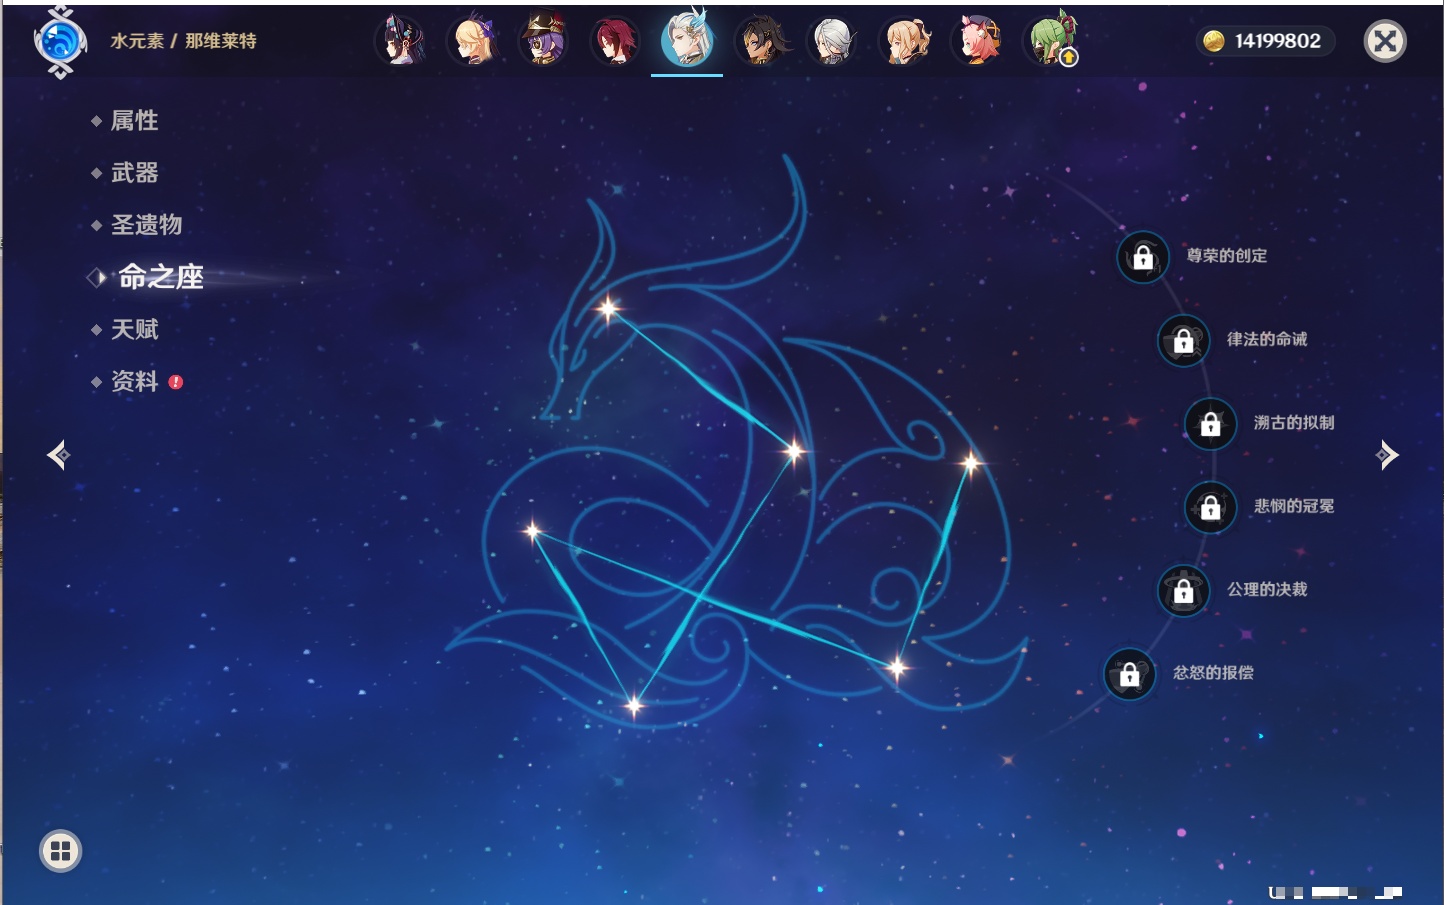Open the 天赋 talents menu
This screenshot has height=905, width=1444.
(x=134, y=329)
